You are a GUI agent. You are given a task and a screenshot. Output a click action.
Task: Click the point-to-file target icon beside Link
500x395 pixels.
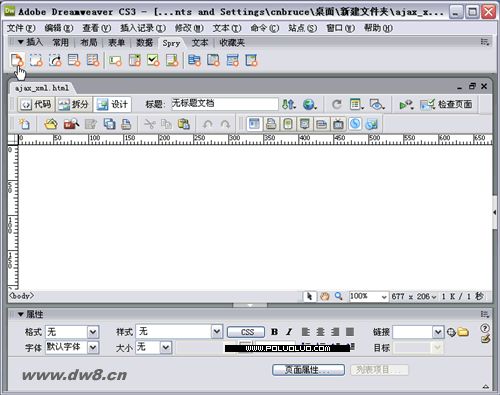(x=451, y=332)
